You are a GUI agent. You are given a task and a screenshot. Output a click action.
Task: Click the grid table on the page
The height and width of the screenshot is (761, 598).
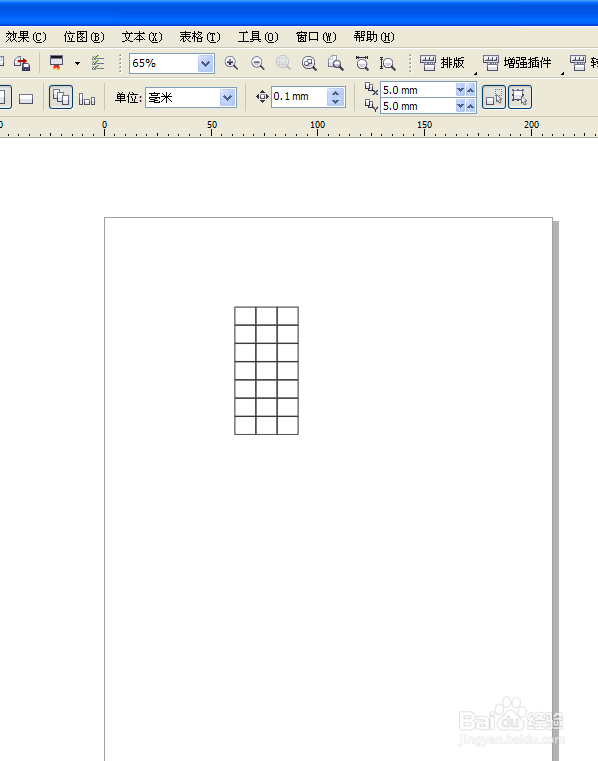(x=266, y=371)
